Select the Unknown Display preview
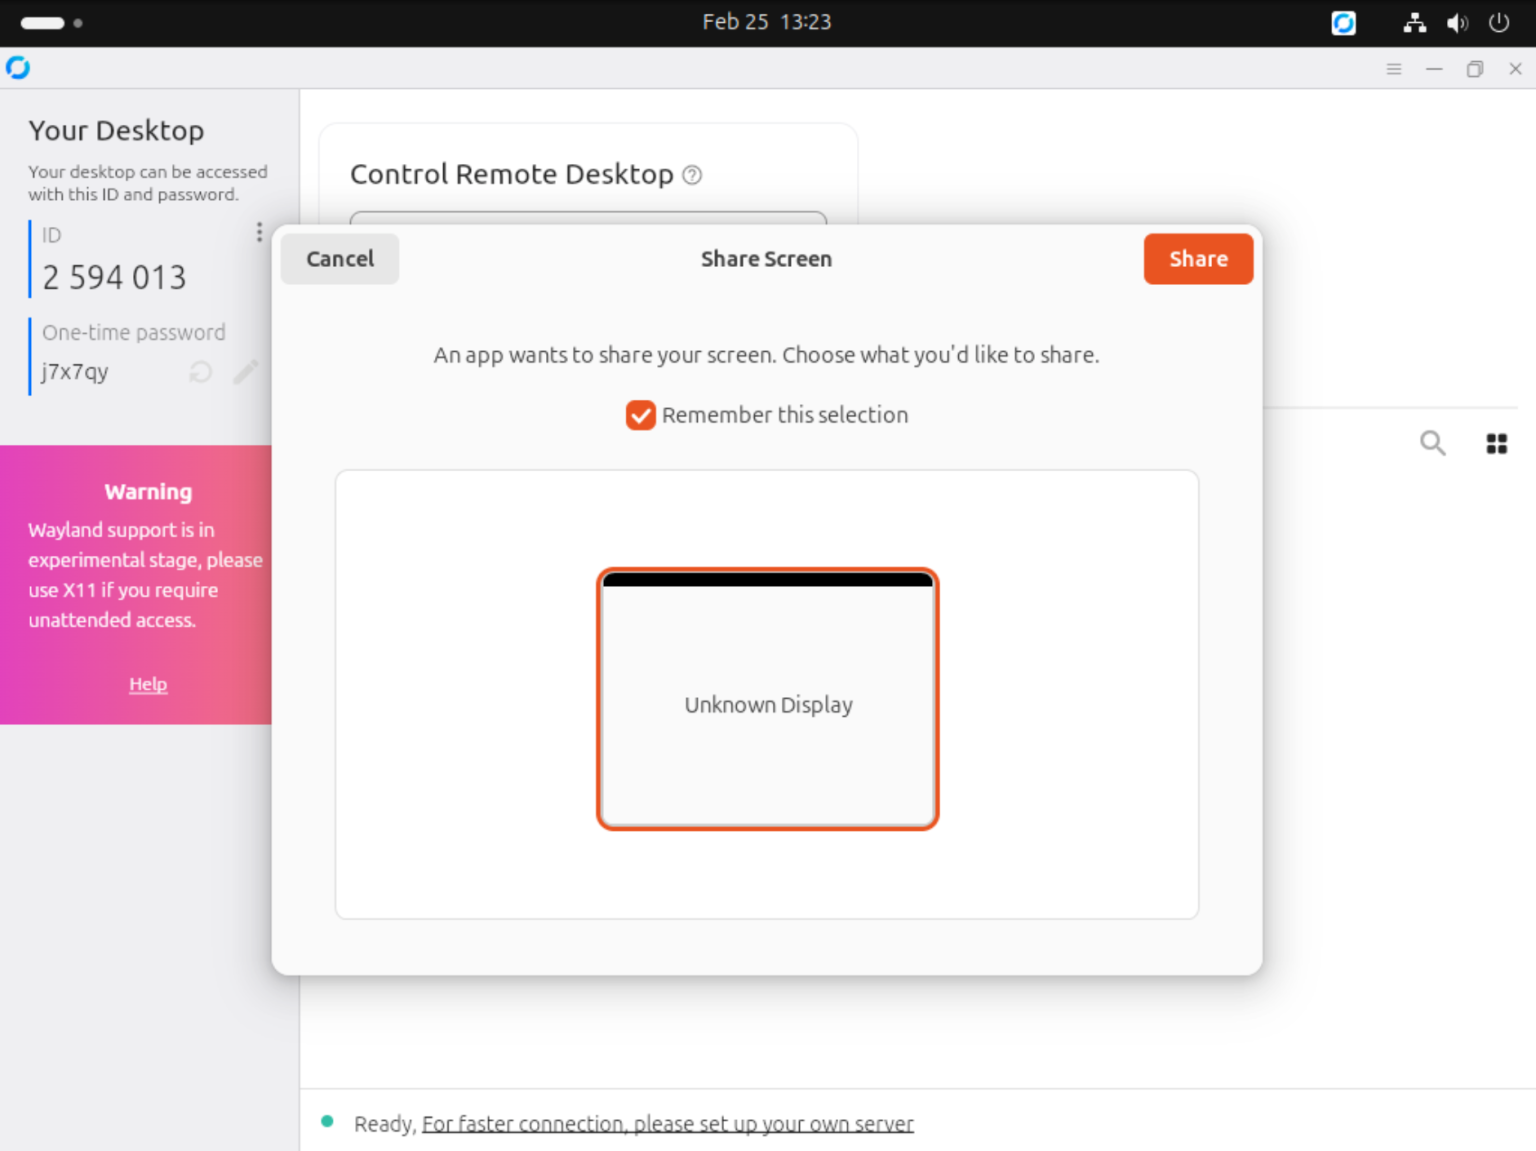The height and width of the screenshot is (1151, 1536). [767, 698]
